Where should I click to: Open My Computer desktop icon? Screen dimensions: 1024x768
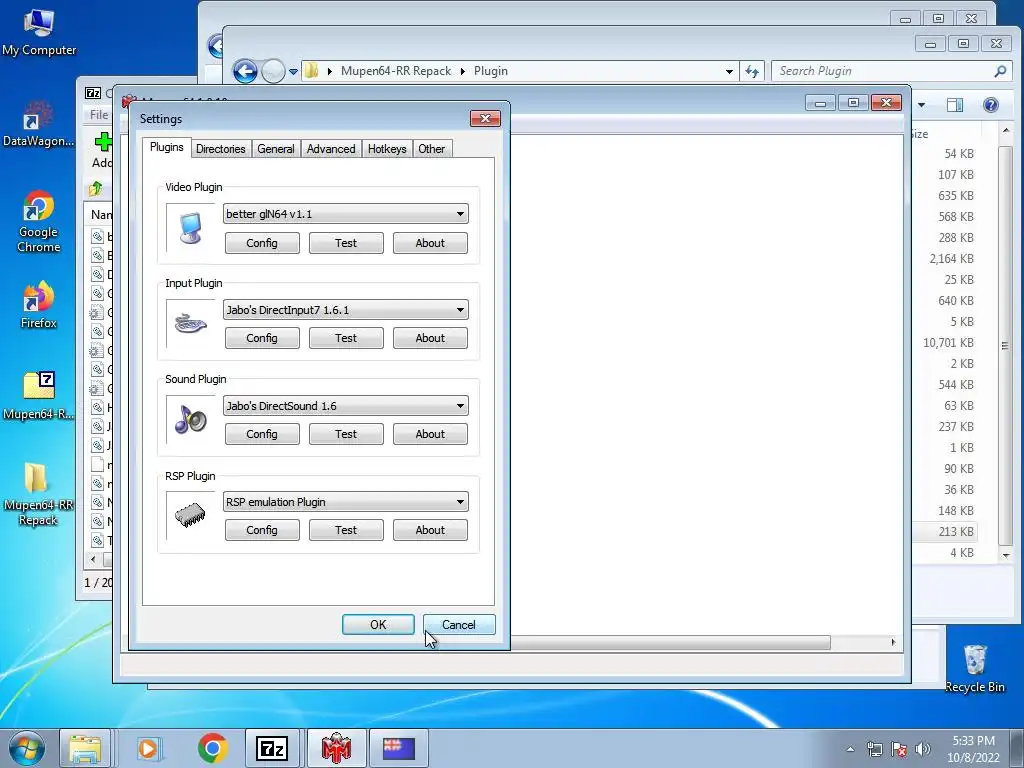(39, 33)
